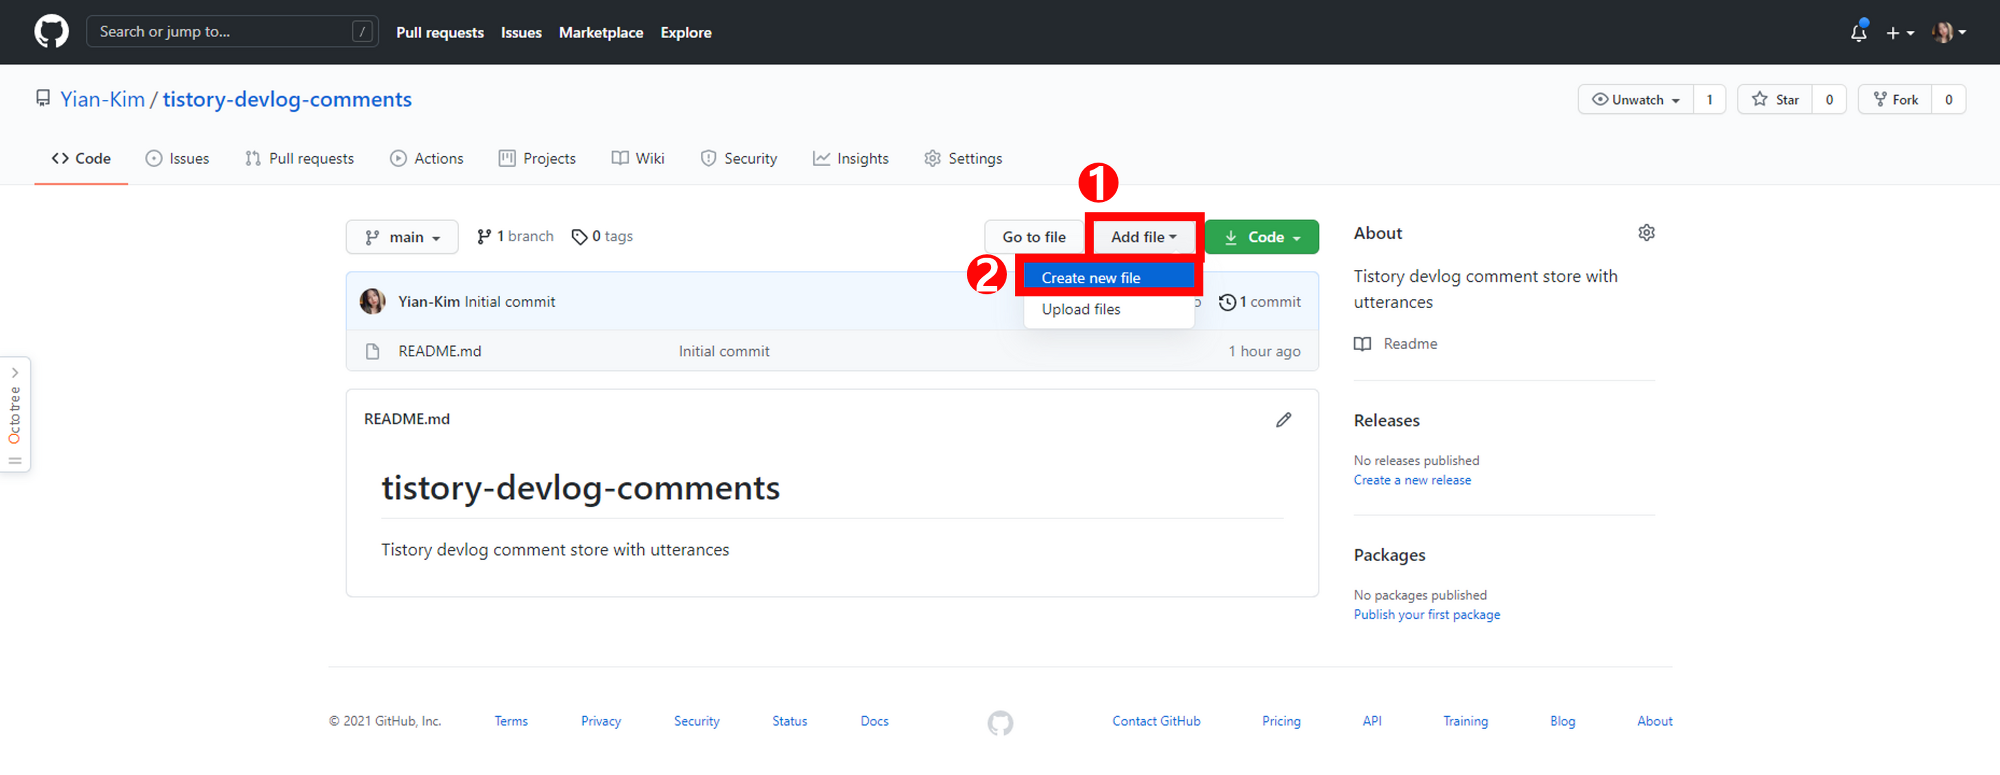Open Pull requests in top navigation
The image size is (2000, 775).
(440, 32)
